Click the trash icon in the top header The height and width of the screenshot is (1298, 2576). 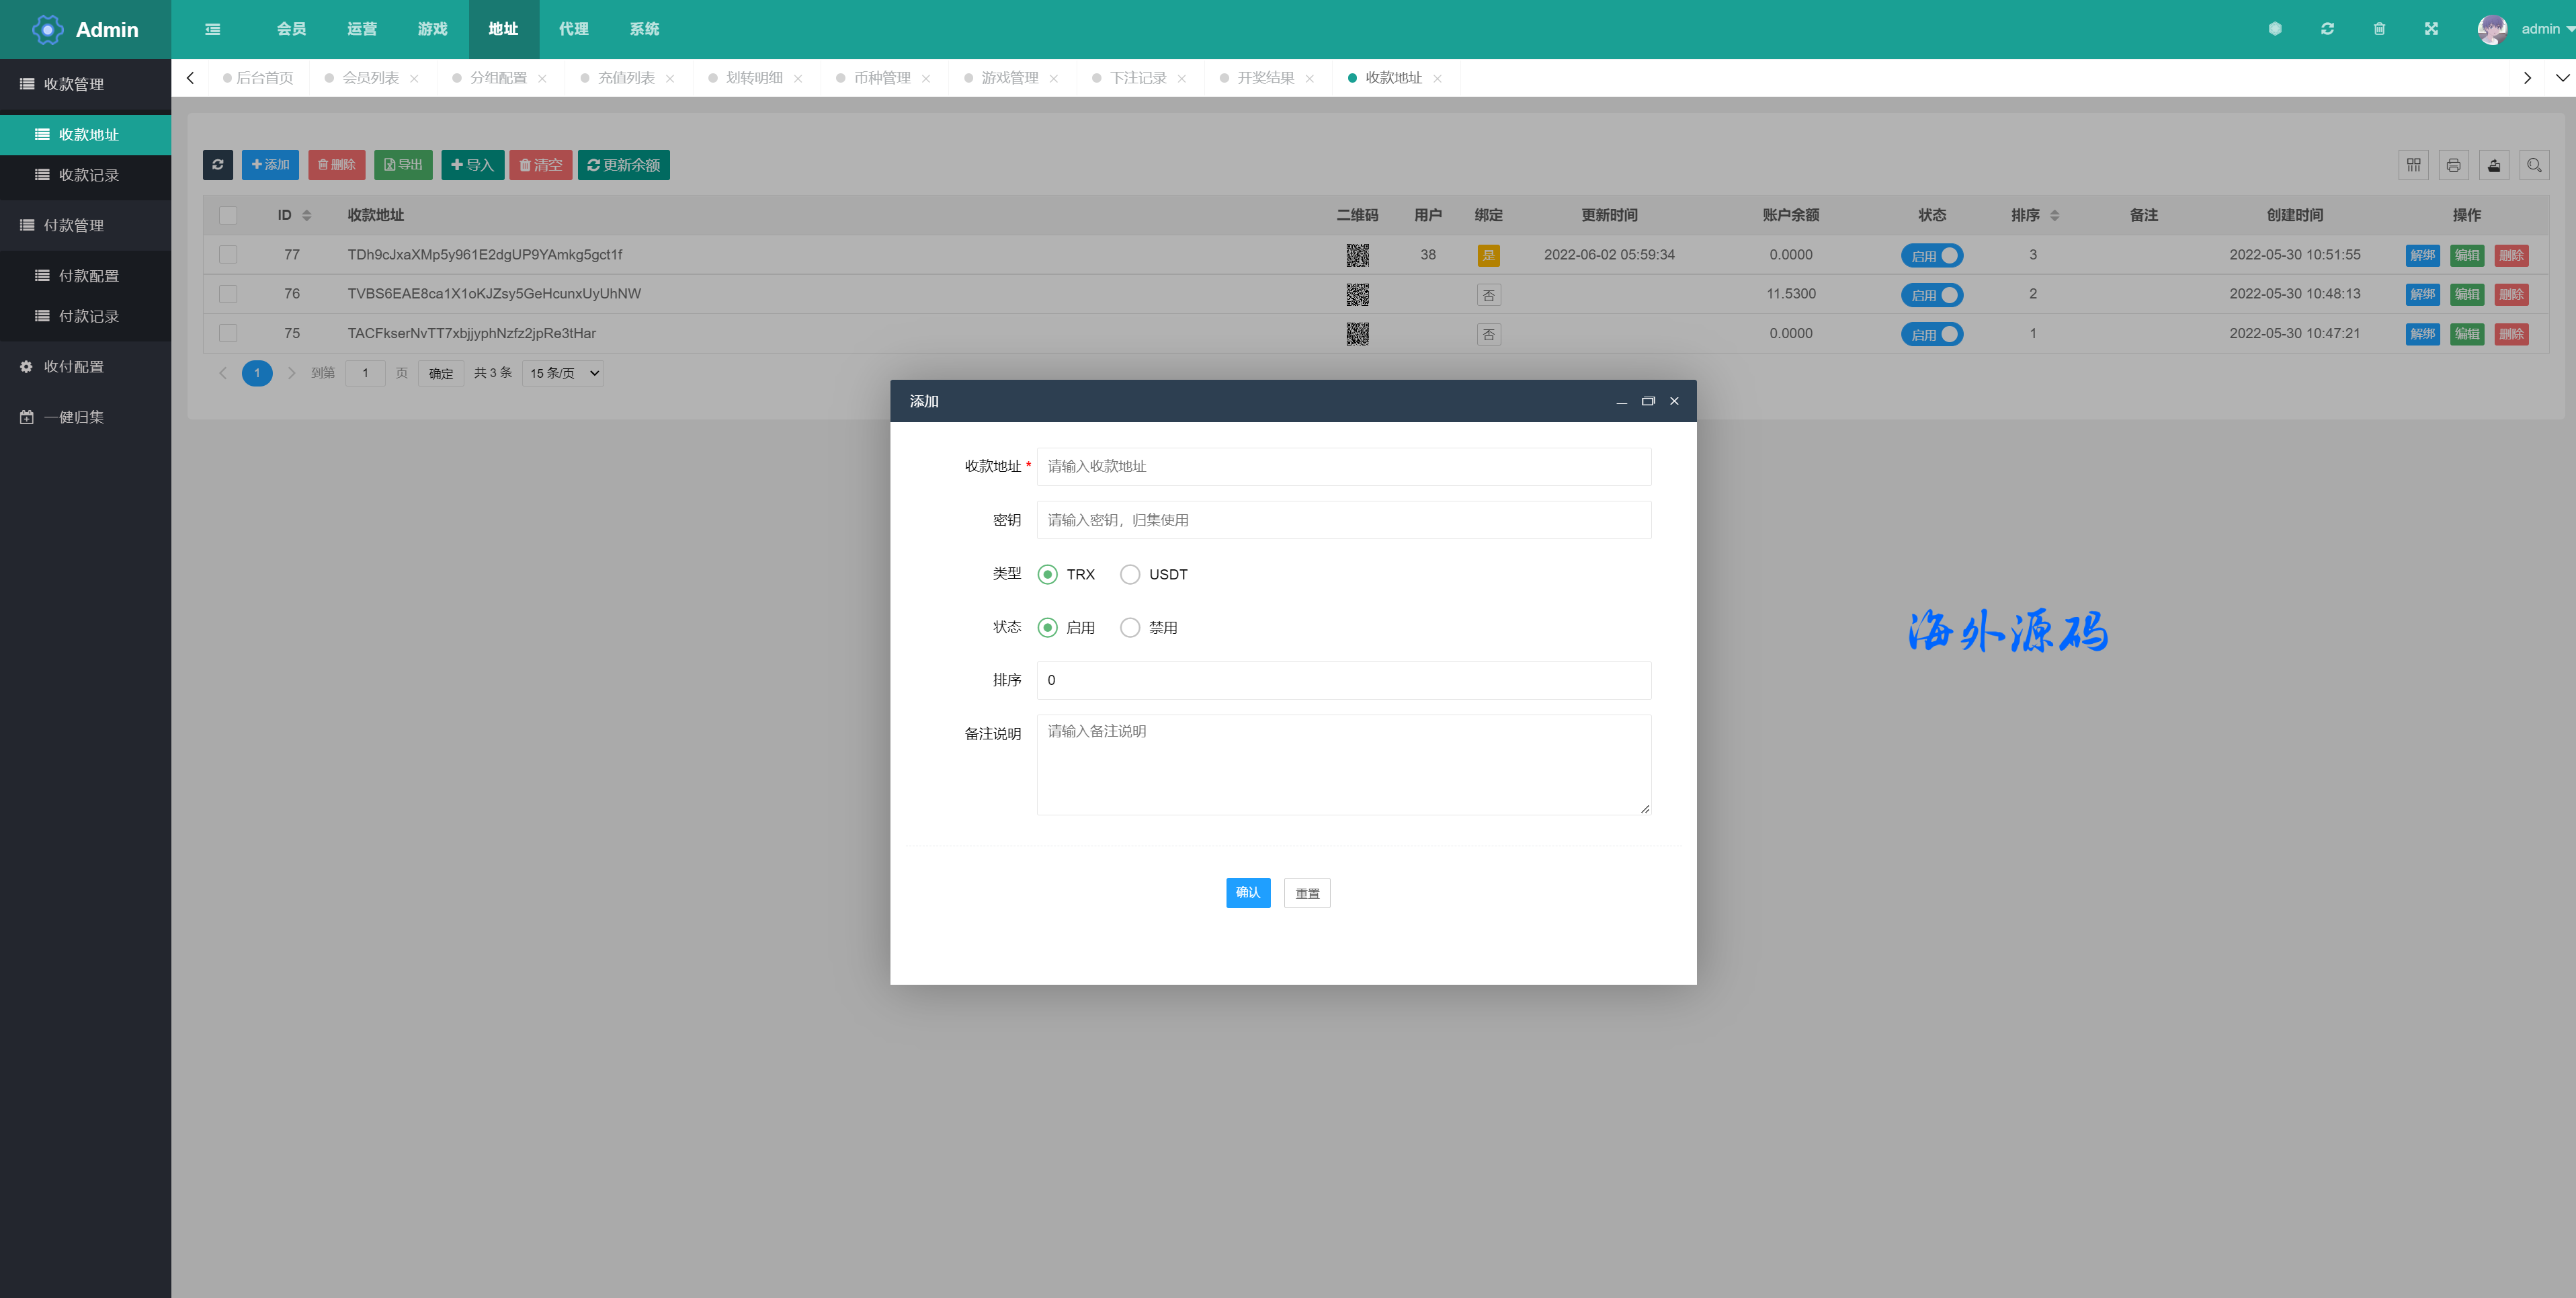pyautogui.click(x=2379, y=29)
